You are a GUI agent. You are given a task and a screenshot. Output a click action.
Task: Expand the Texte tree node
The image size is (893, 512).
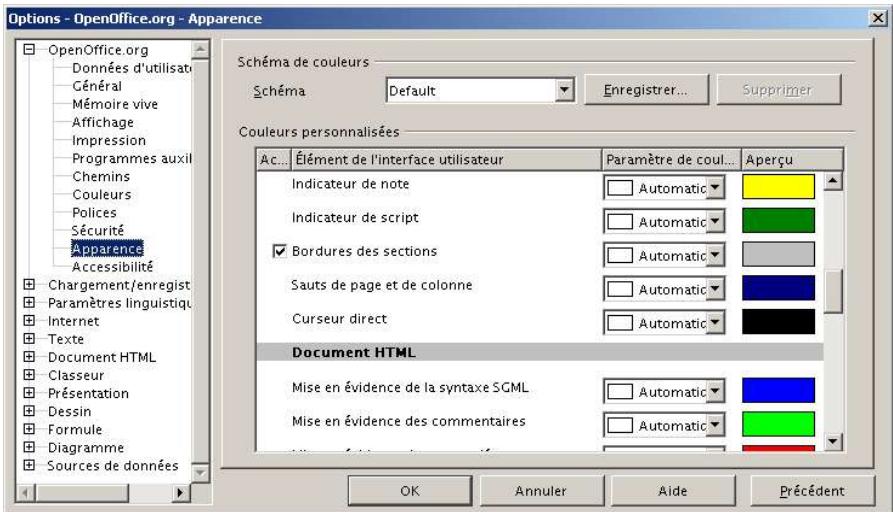pos(29,339)
